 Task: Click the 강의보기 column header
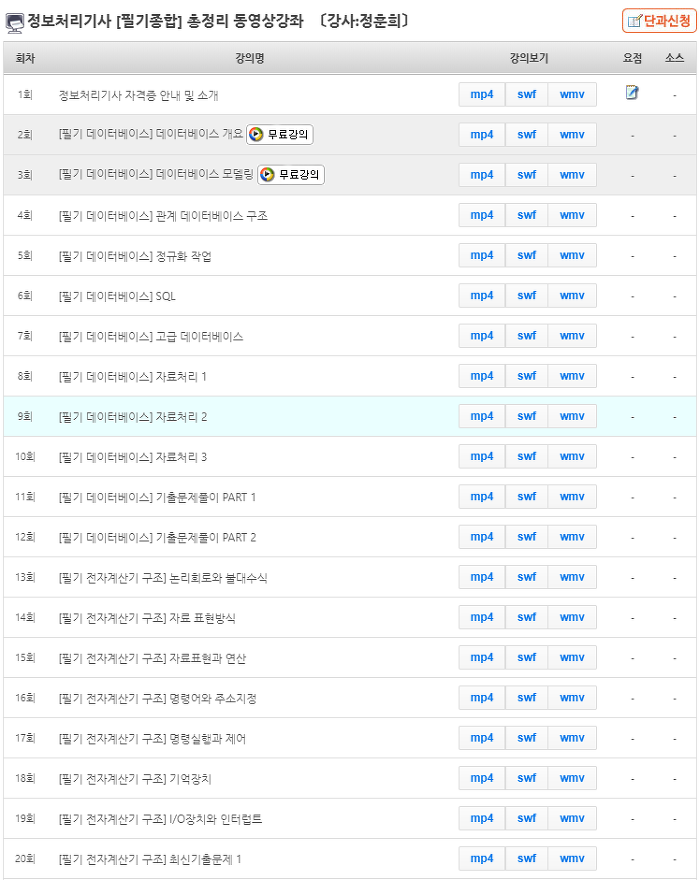point(528,58)
